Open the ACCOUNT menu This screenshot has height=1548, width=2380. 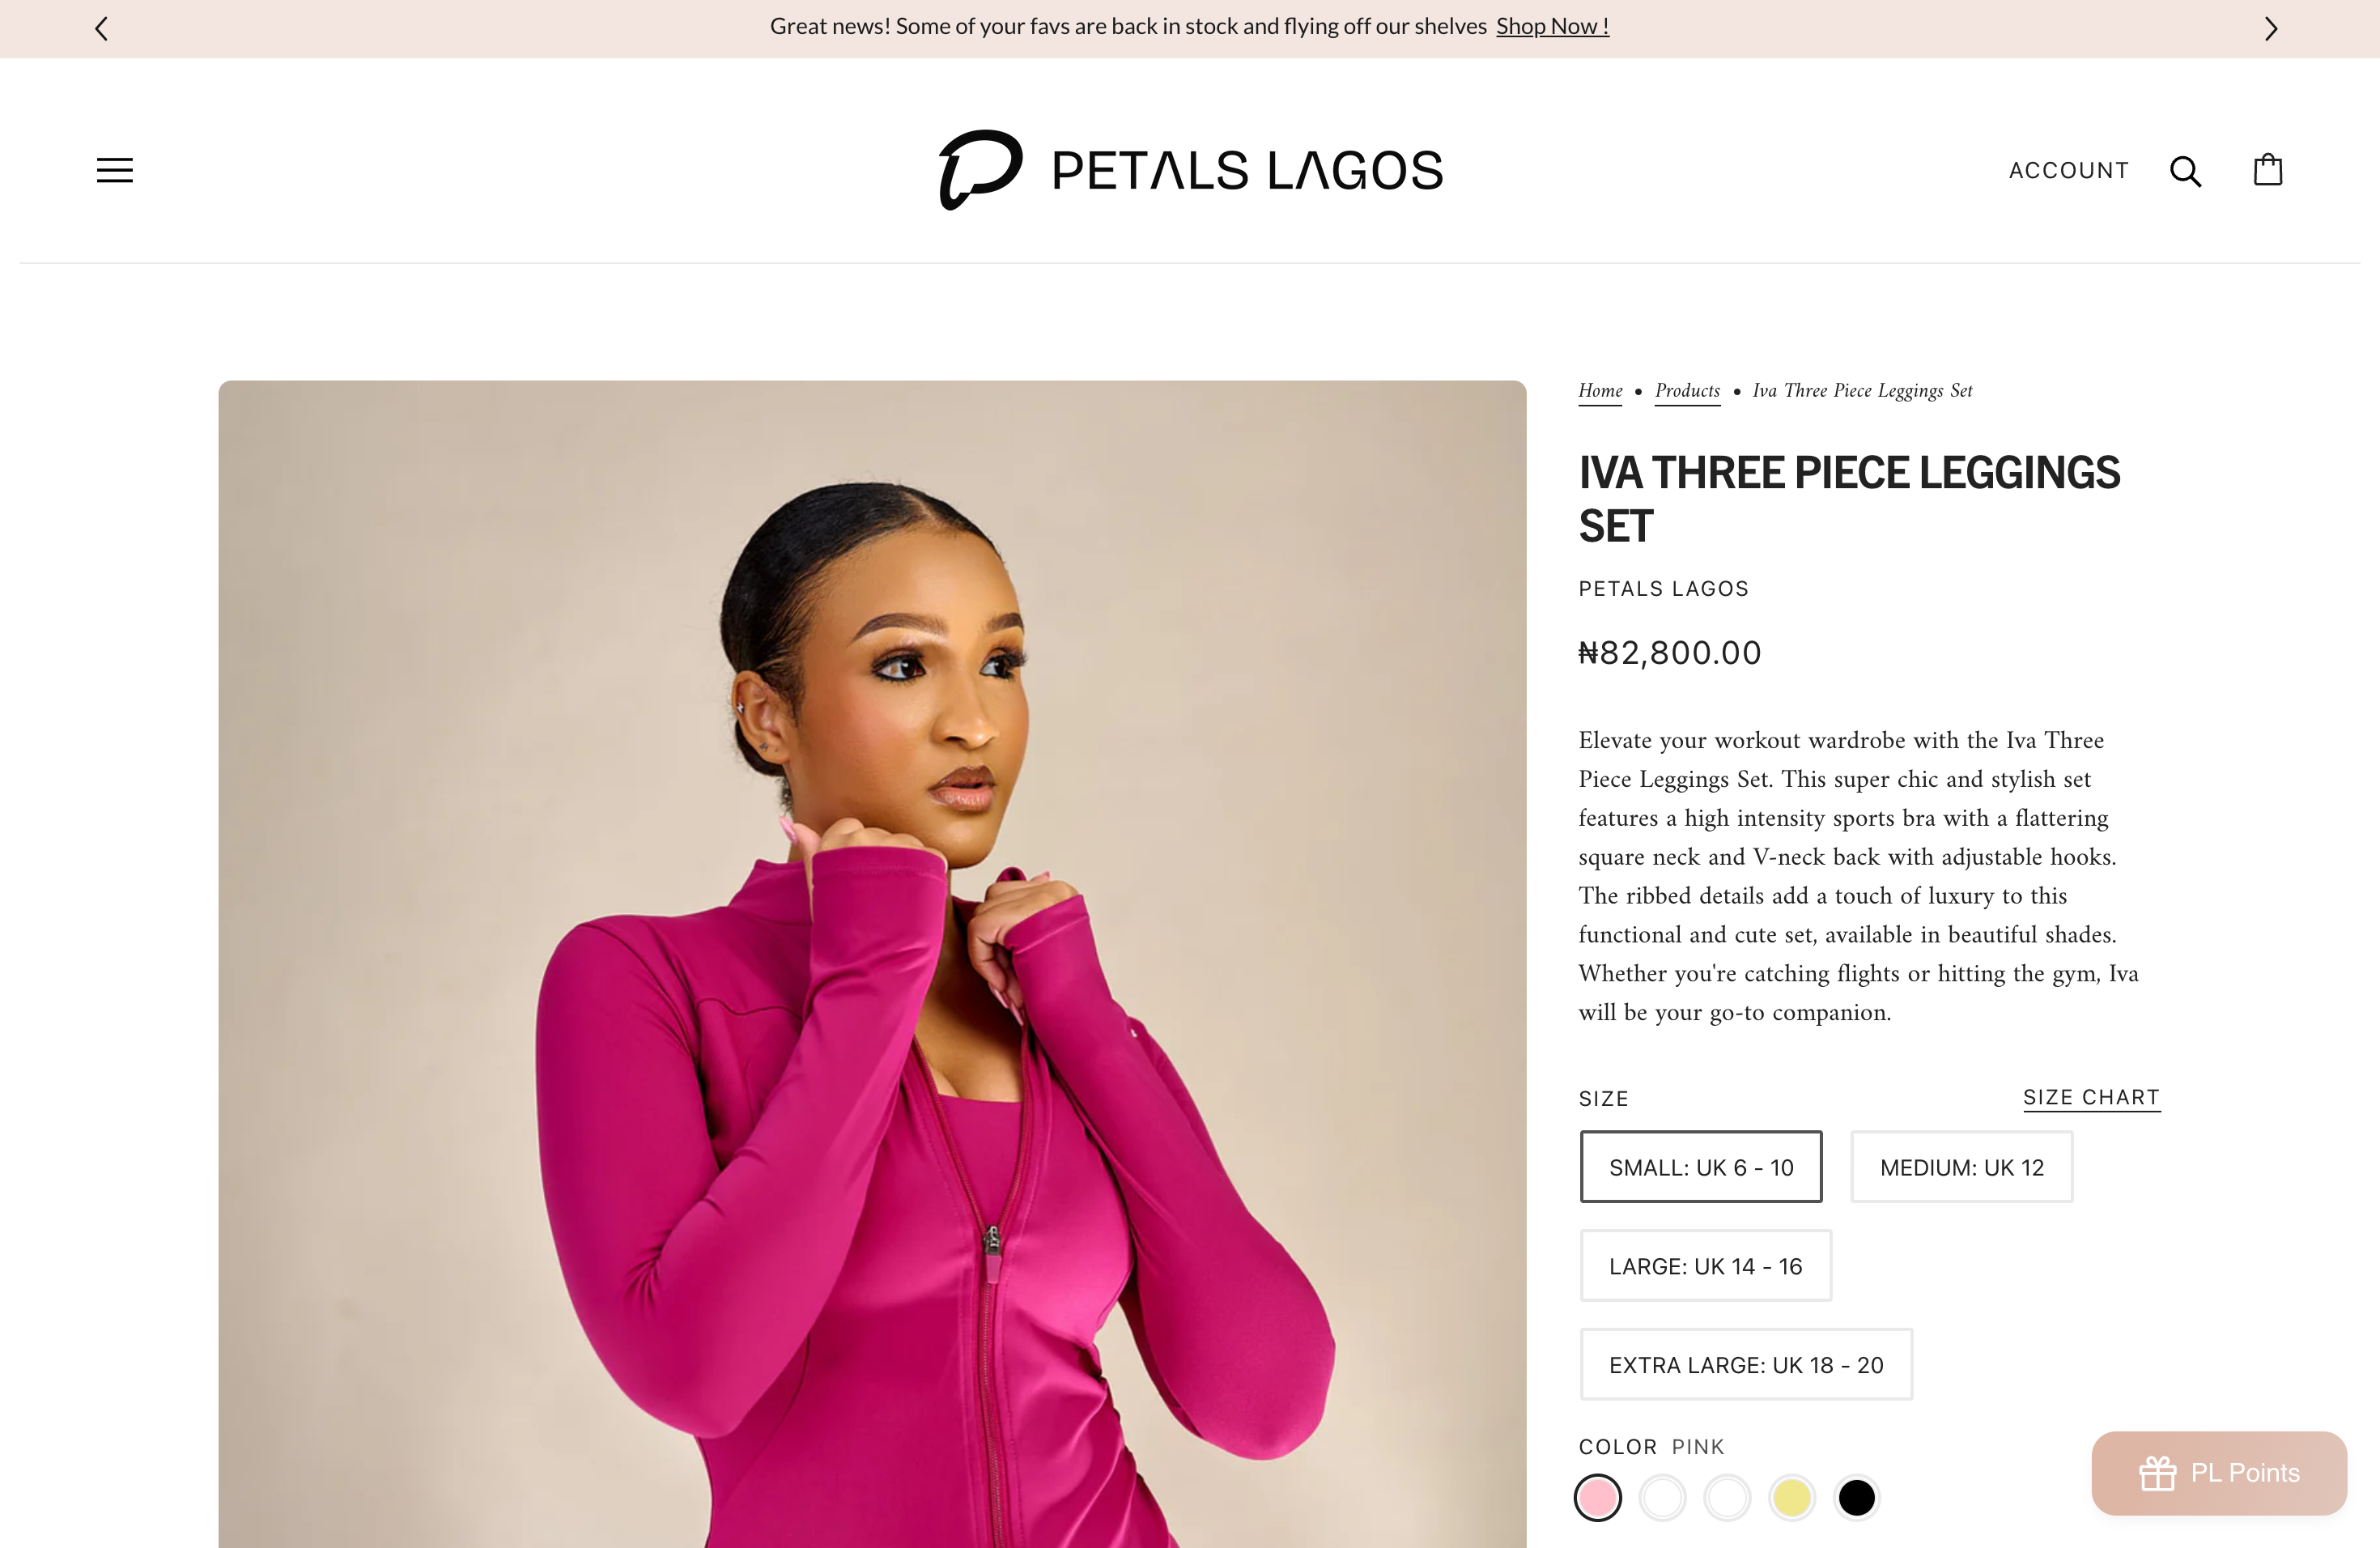(2068, 170)
